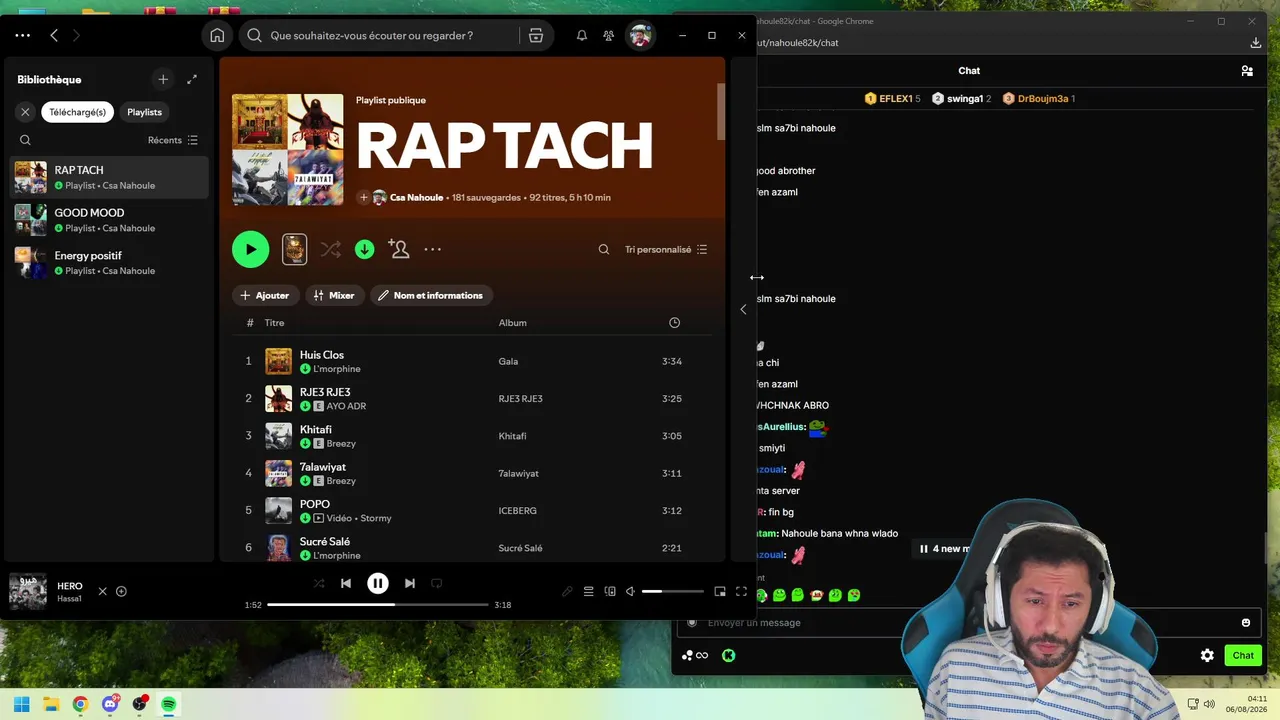Click the HERO now playing cover art

(x=28, y=591)
